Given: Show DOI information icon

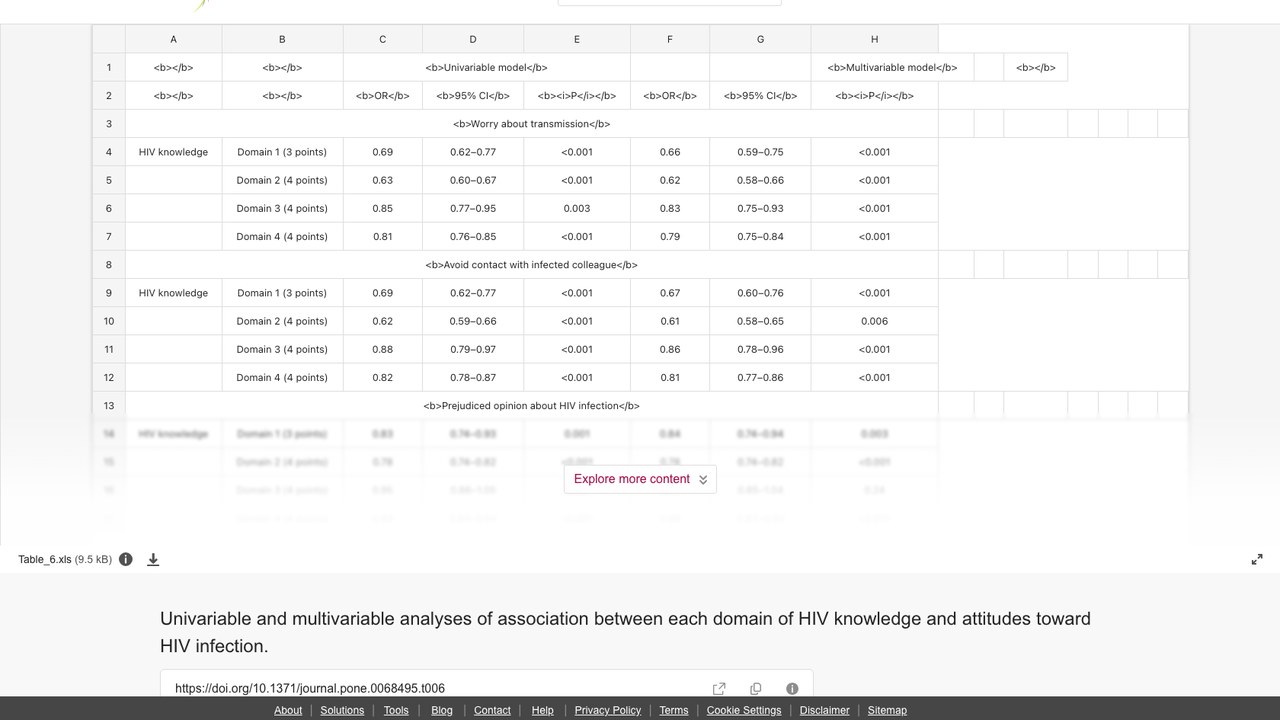Looking at the screenshot, I should click(x=792, y=688).
